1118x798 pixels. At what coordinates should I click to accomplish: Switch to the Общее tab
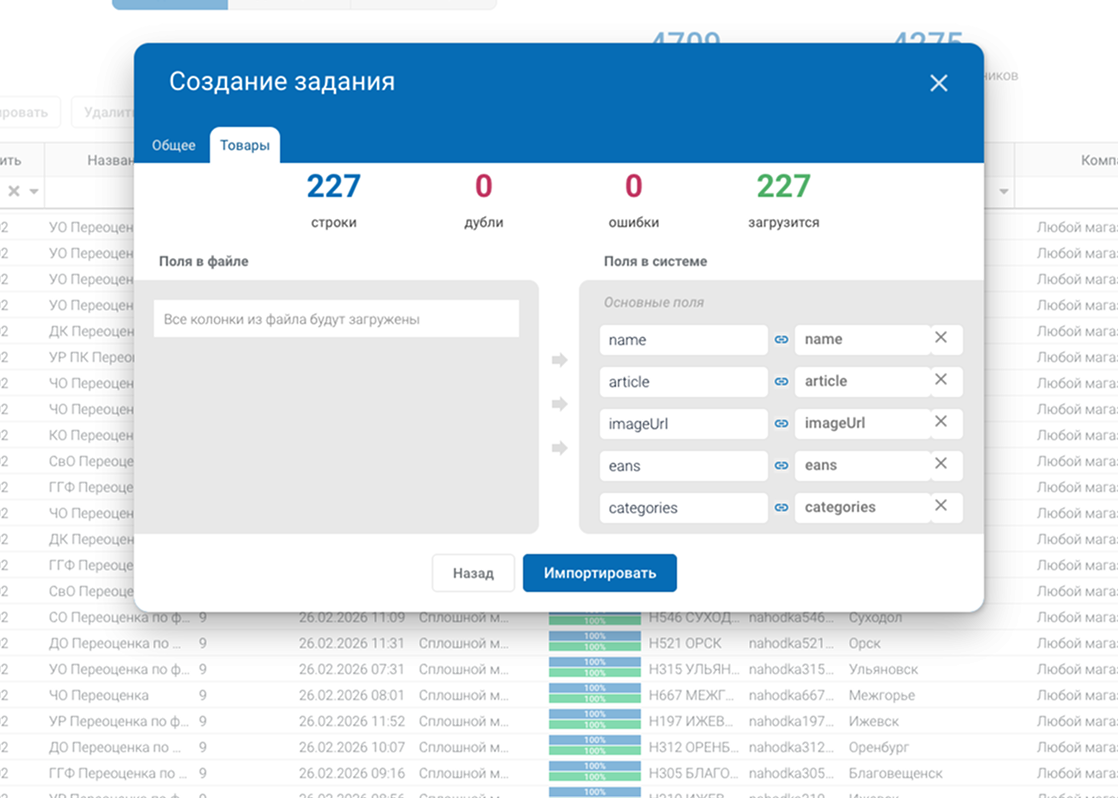(173, 145)
